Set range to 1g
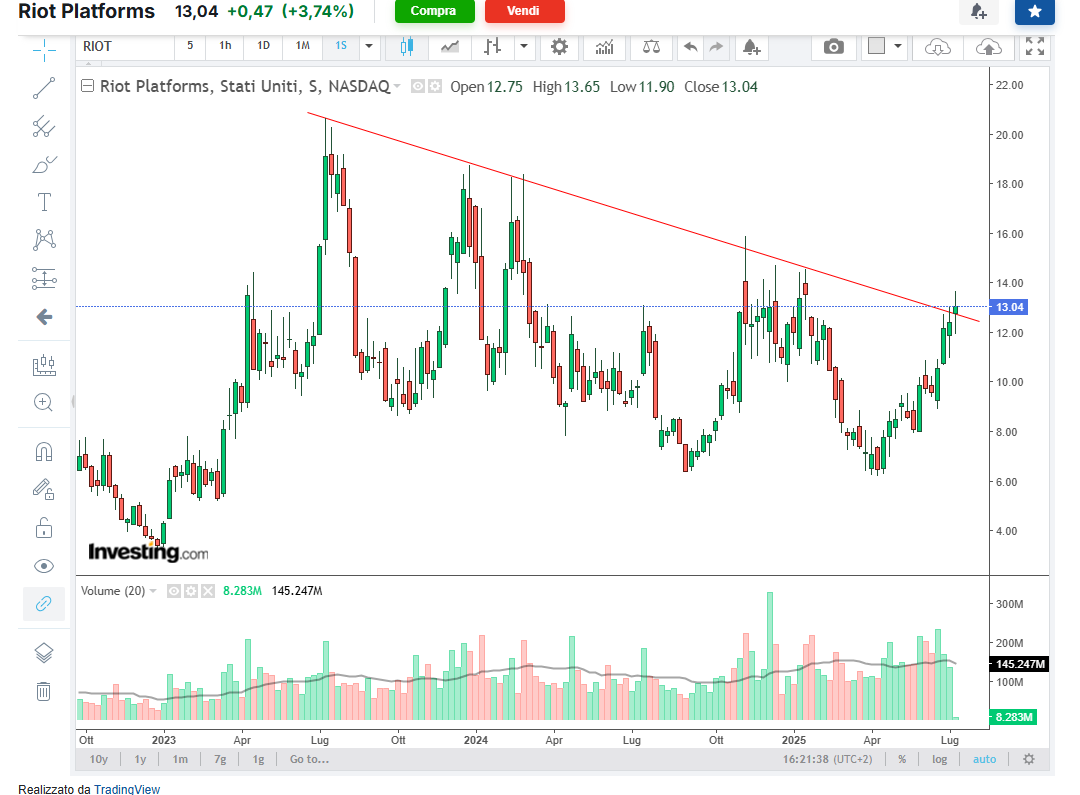Image resolution: width=1080 pixels, height=795 pixels. coord(258,759)
